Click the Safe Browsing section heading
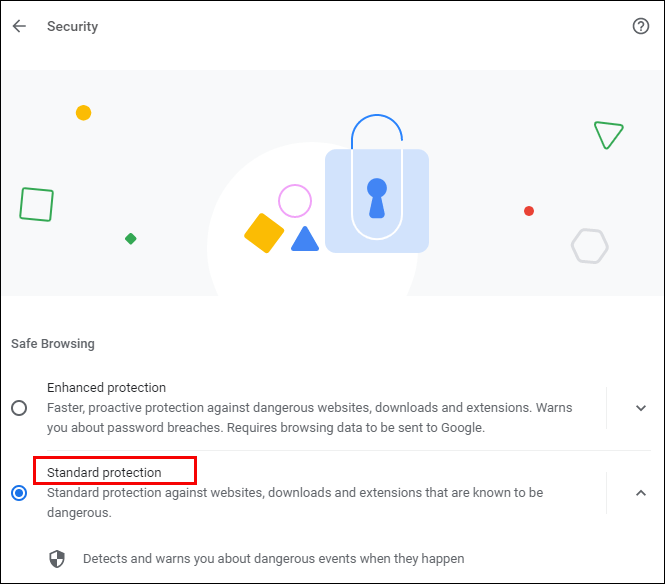665x584 pixels. pyautogui.click(x=53, y=344)
